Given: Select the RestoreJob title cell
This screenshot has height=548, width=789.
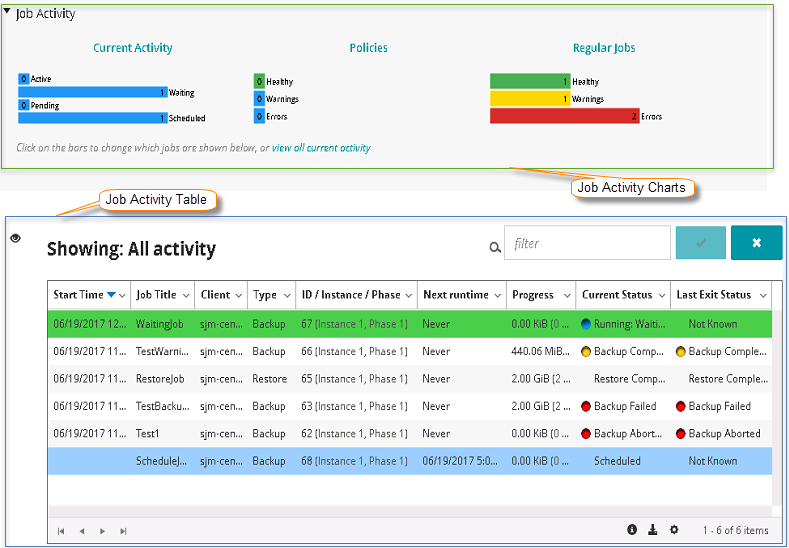Looking at the screenshot, I should [160, 379].
